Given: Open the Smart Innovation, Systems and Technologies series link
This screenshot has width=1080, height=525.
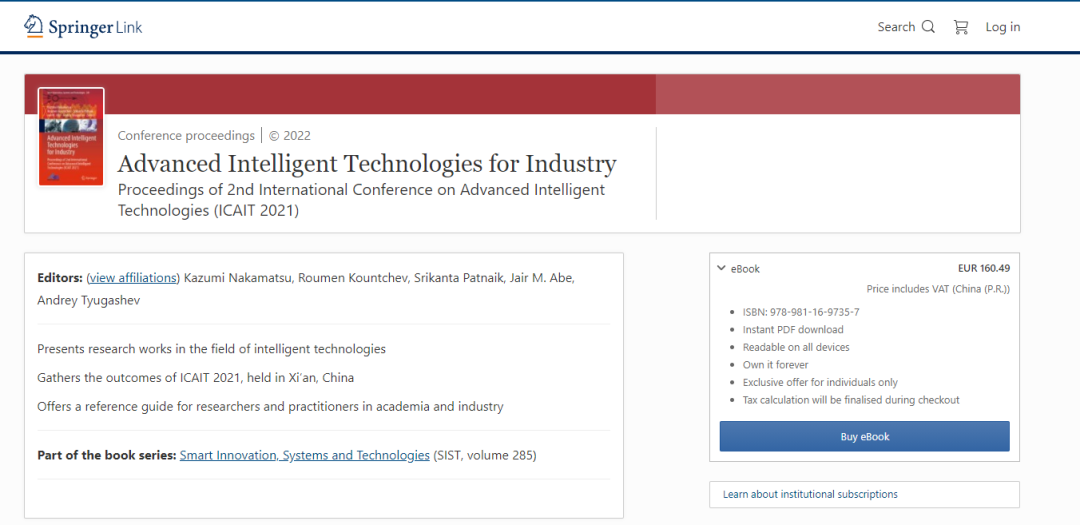Looking at the screenshot, I should pos(304,455).
